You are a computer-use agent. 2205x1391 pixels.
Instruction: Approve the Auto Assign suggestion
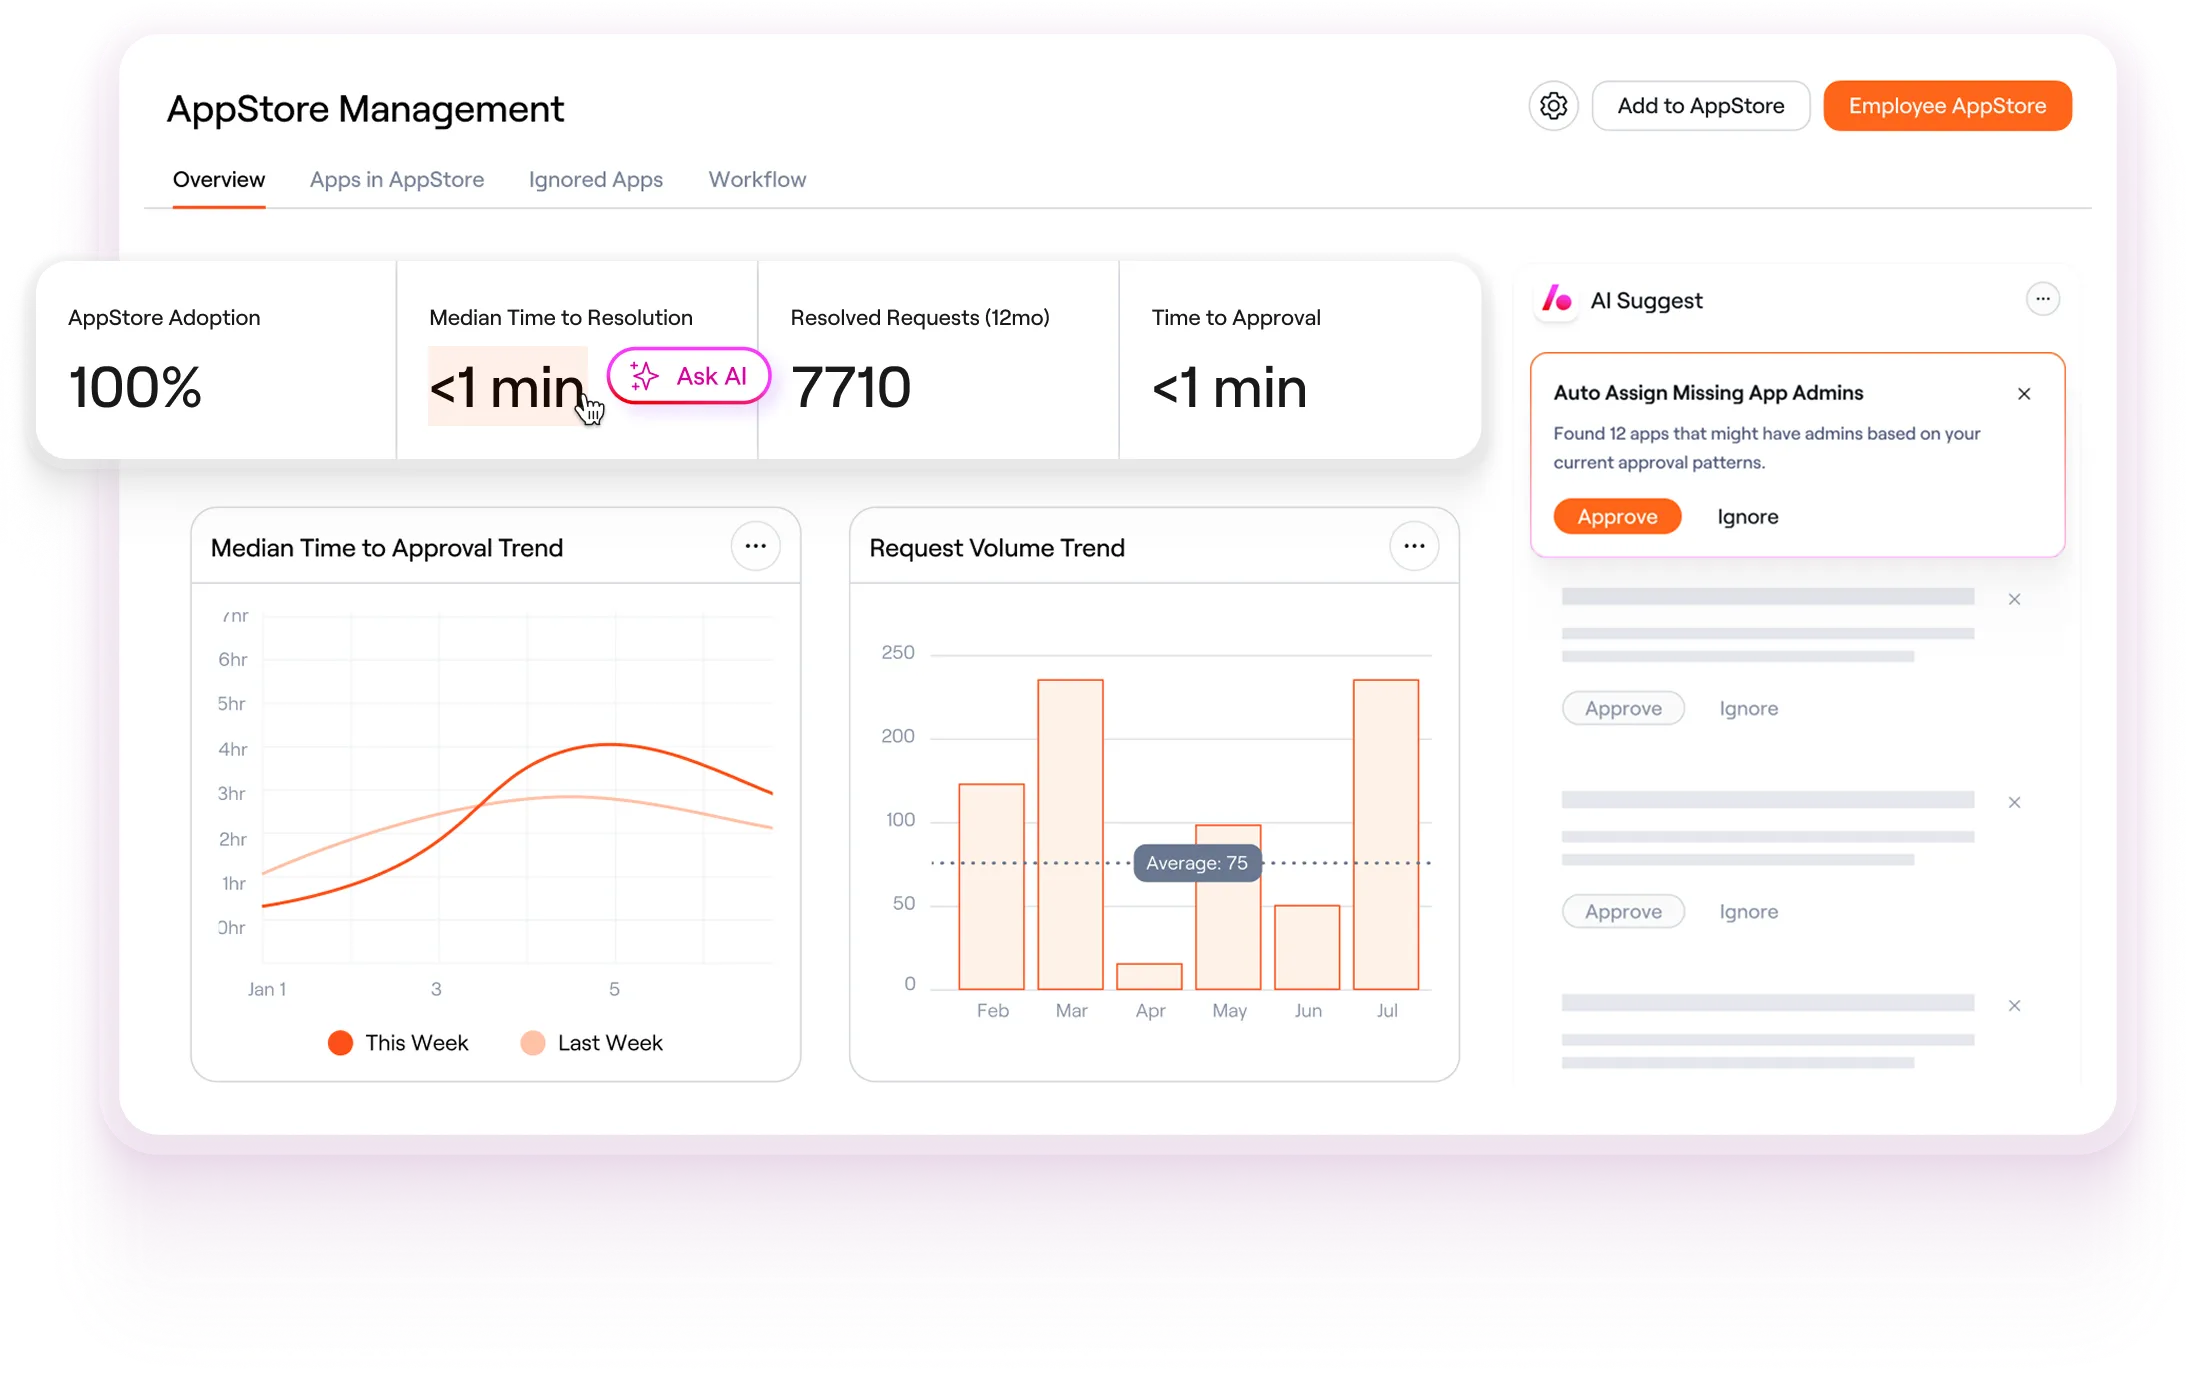coord(1617,517)
